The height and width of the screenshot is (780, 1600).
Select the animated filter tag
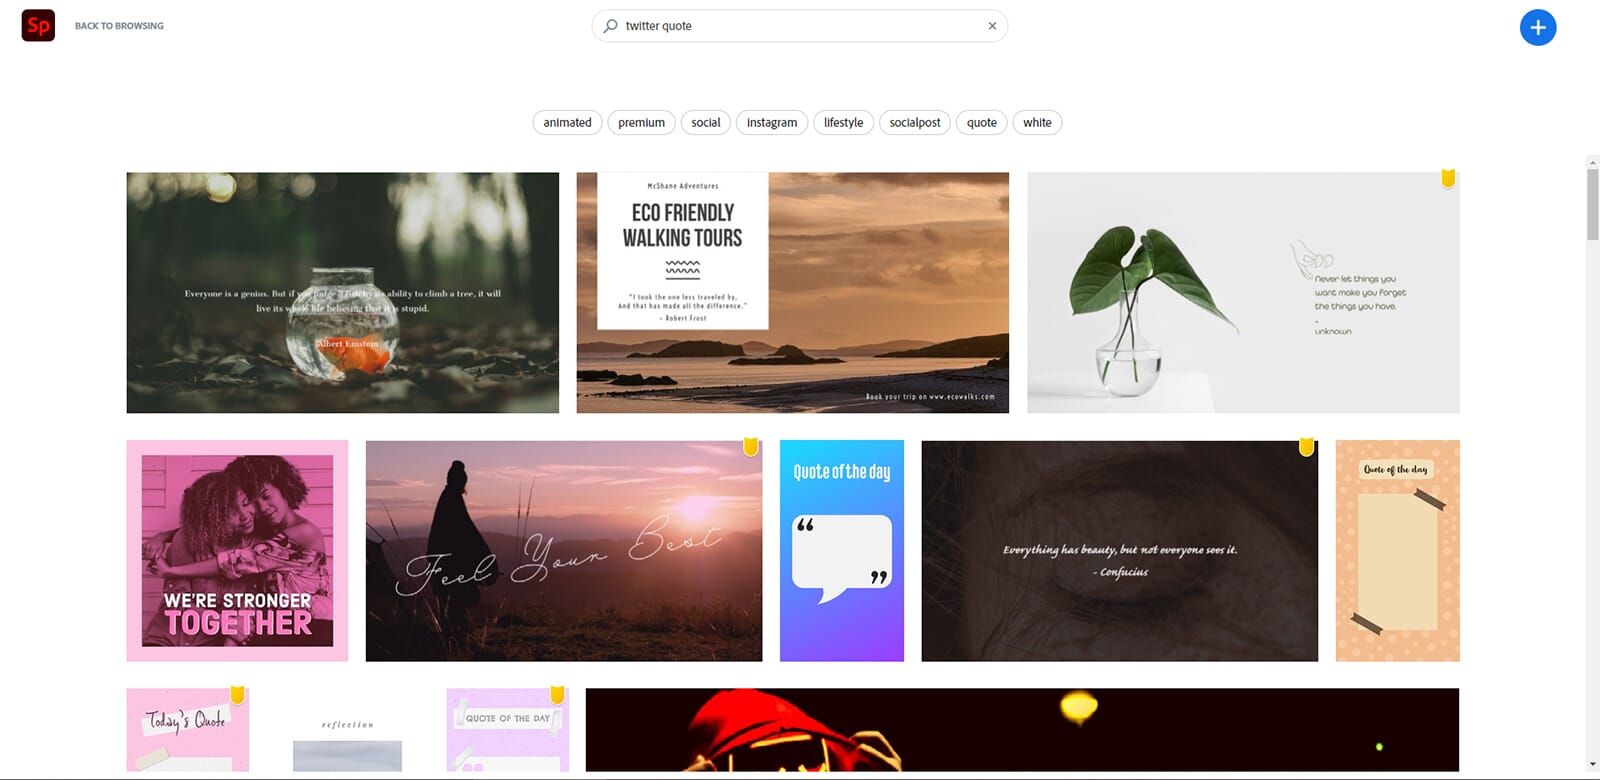[x=567, y=123]
